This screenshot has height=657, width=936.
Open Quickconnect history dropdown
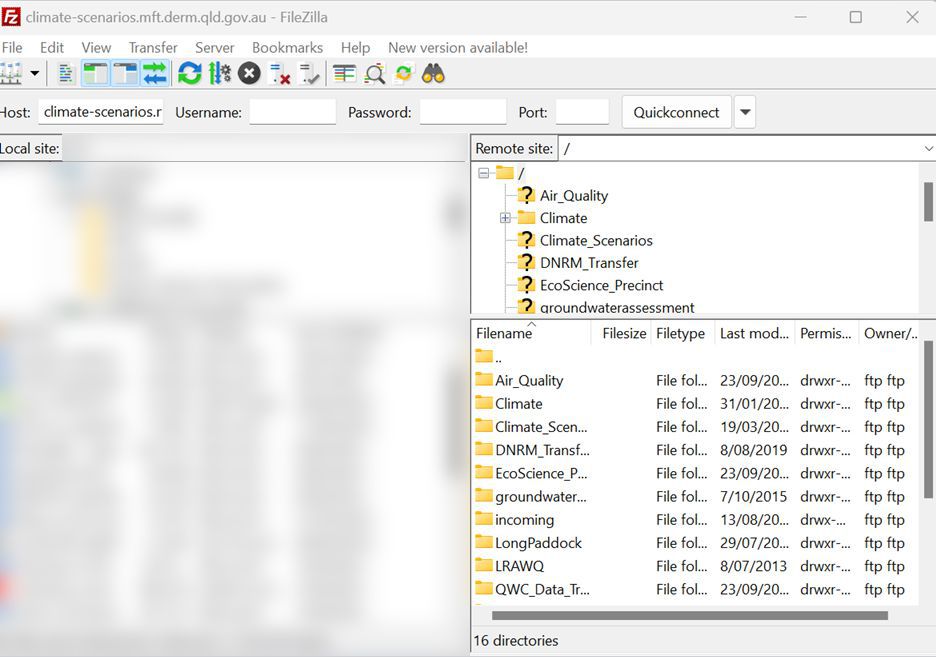[744, 112]
